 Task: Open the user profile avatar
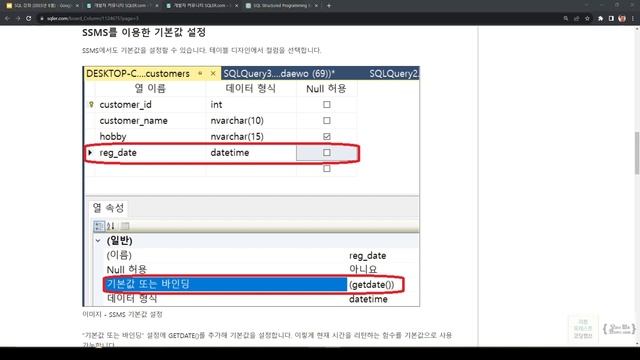622,18
